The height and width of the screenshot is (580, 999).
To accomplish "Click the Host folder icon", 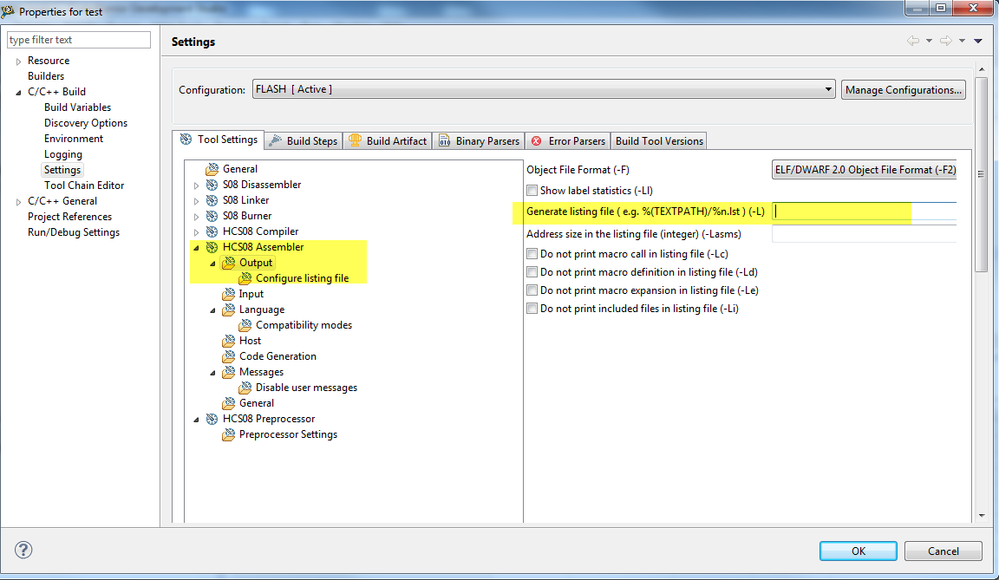I will (228, 341).
